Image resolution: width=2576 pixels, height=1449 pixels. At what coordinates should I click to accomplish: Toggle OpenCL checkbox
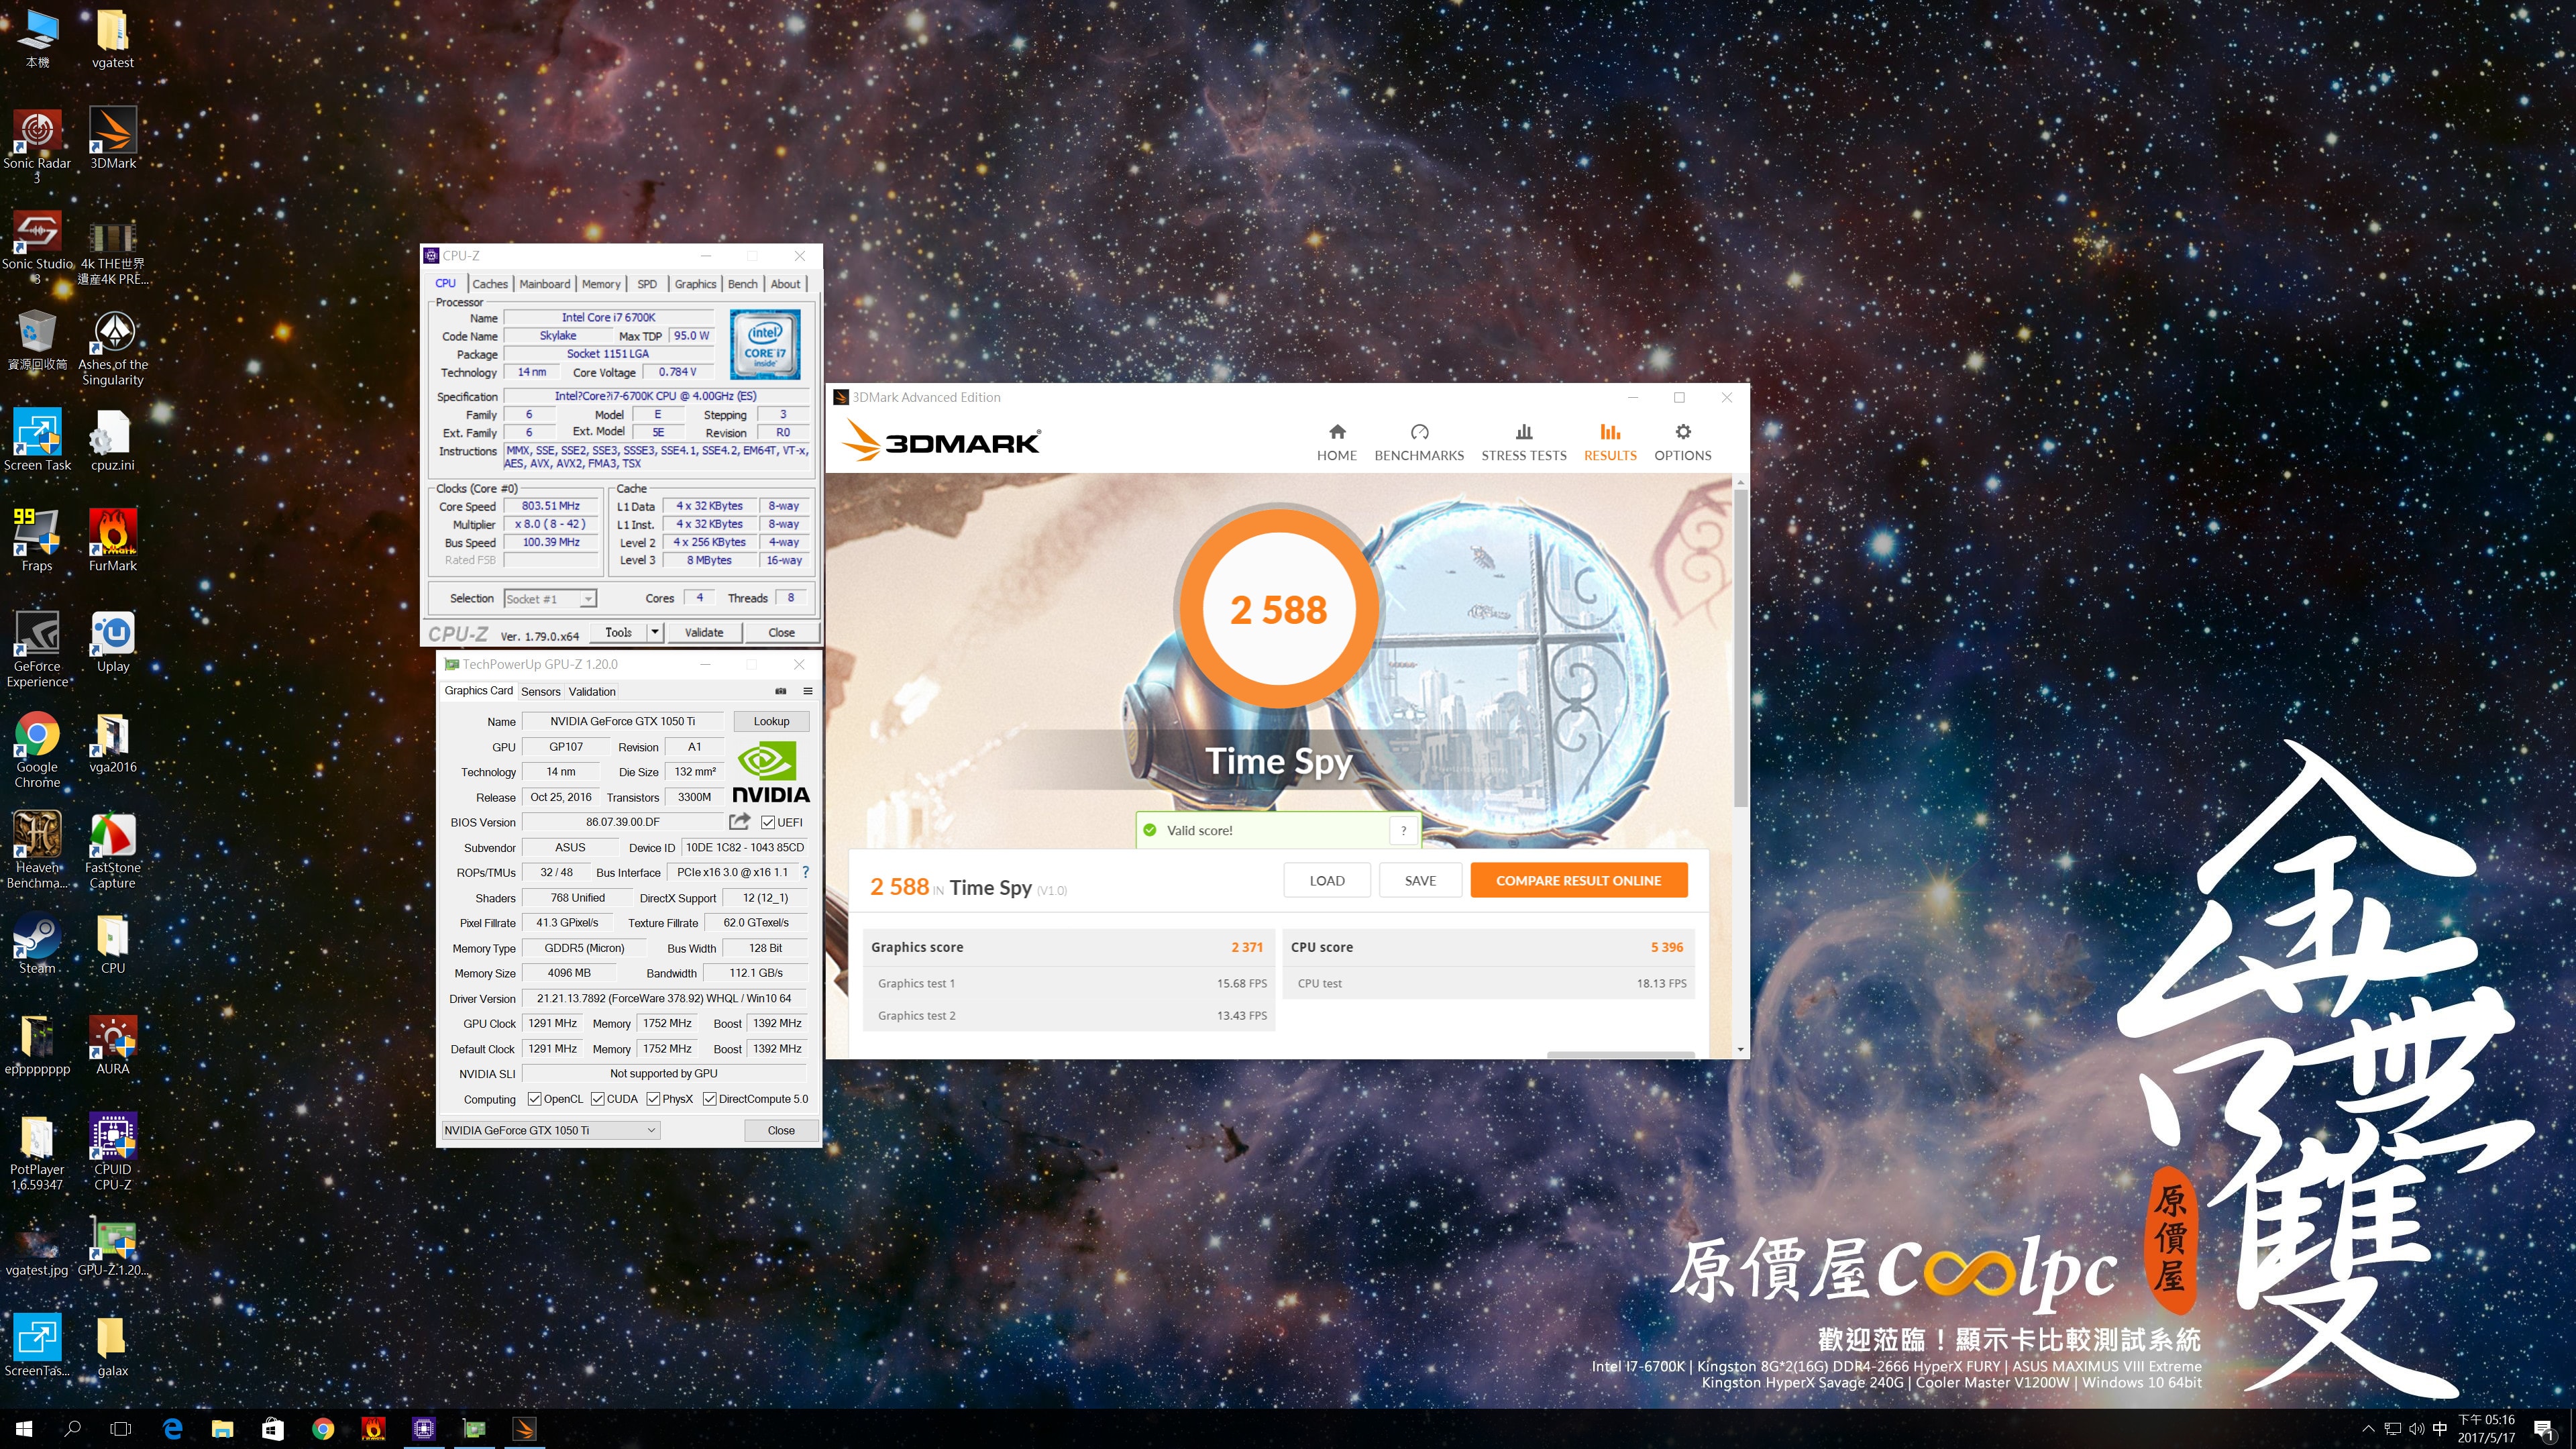tap(534, 1099)
